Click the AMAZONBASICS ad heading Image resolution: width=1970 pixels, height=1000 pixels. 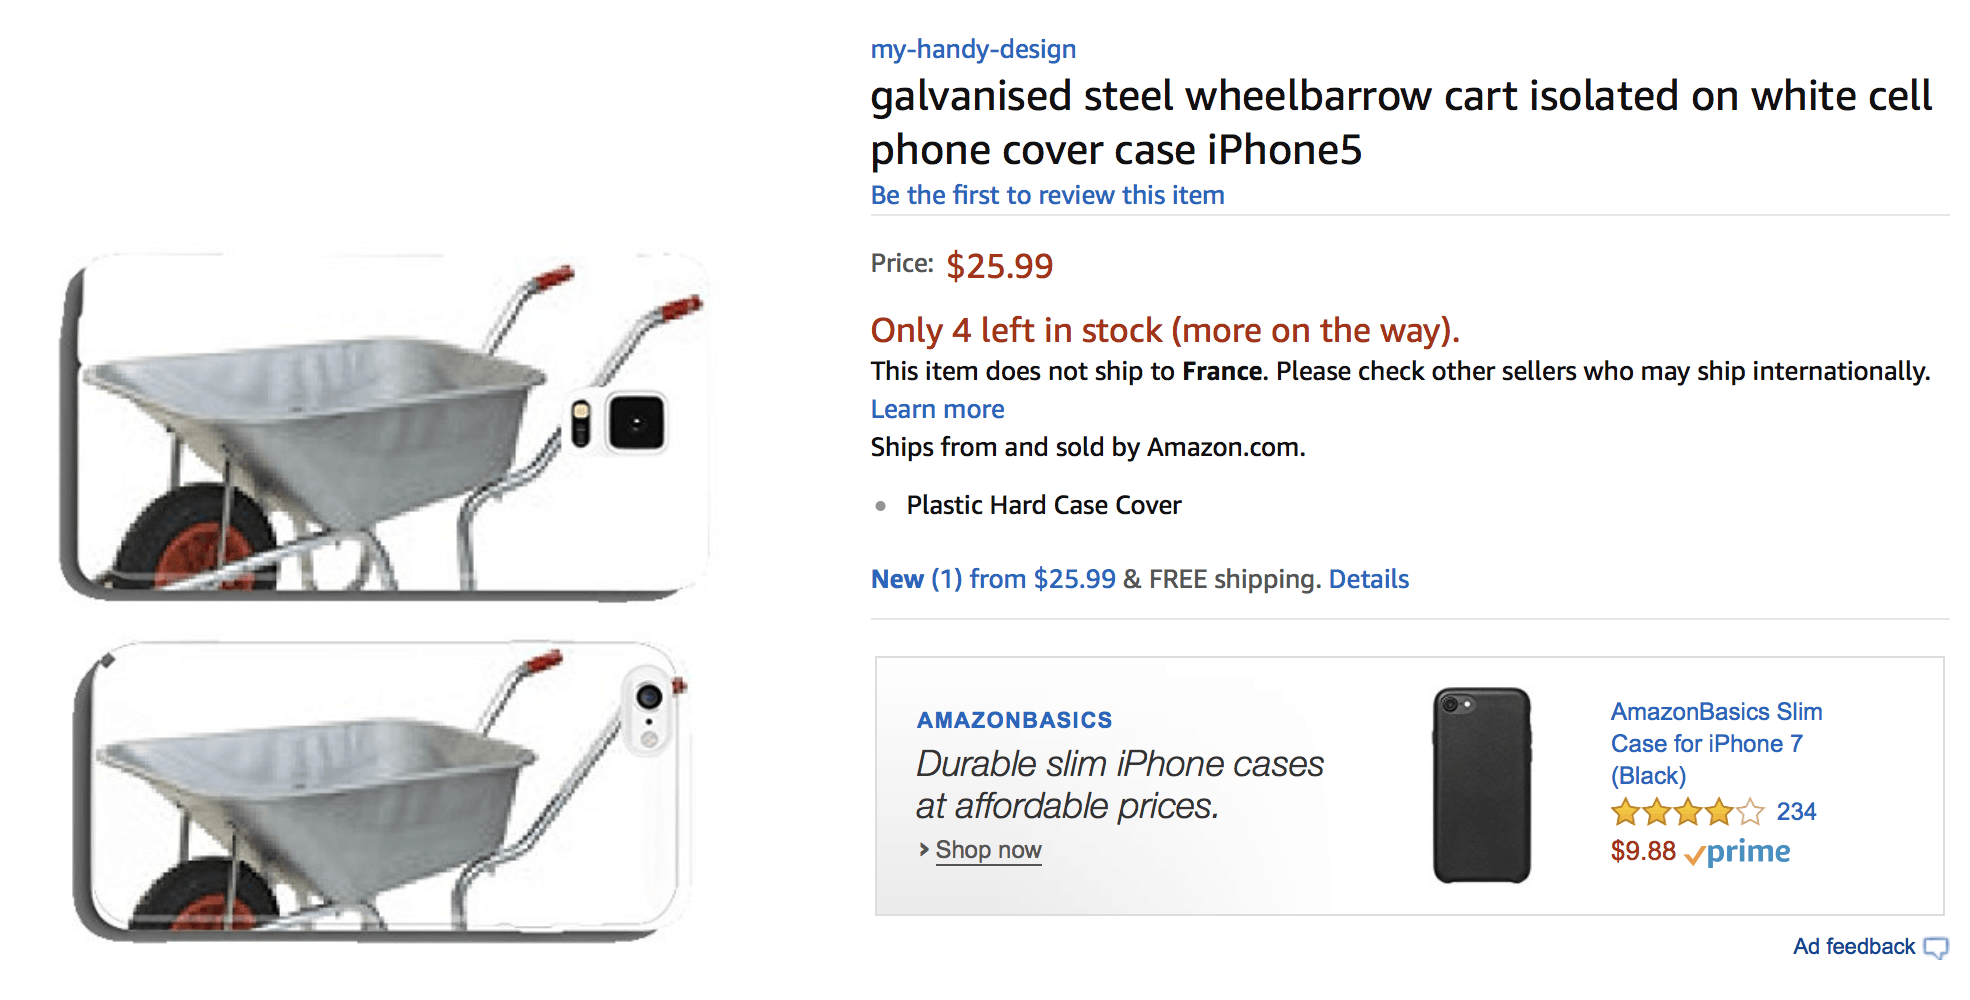[1014, 720]
